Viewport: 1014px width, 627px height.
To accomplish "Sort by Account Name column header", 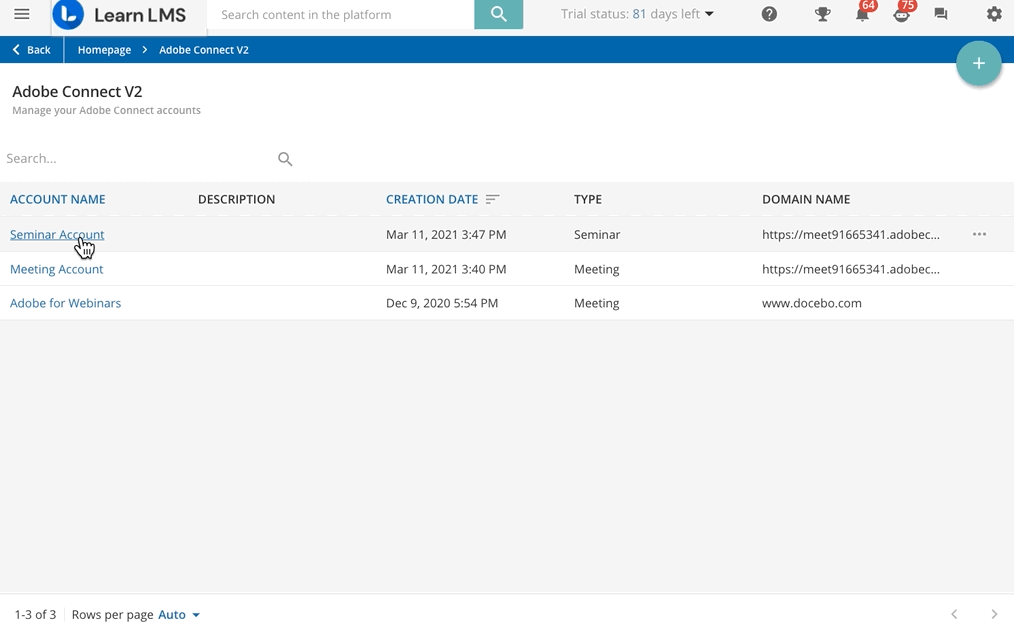I will pyautogui.click(x=58, y=199).
